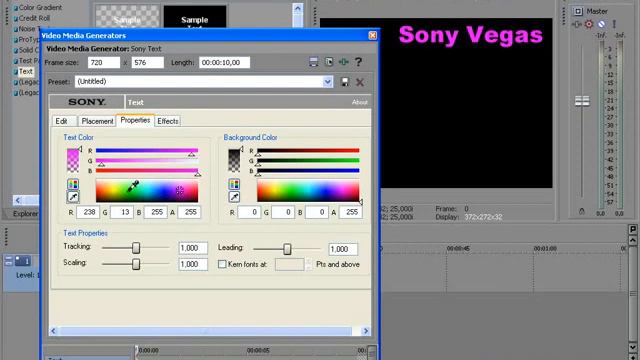Click the Replace Plug-In icon
Image resolution: width=640 pixels, height=360 pixels.
(x=329, y=62)
